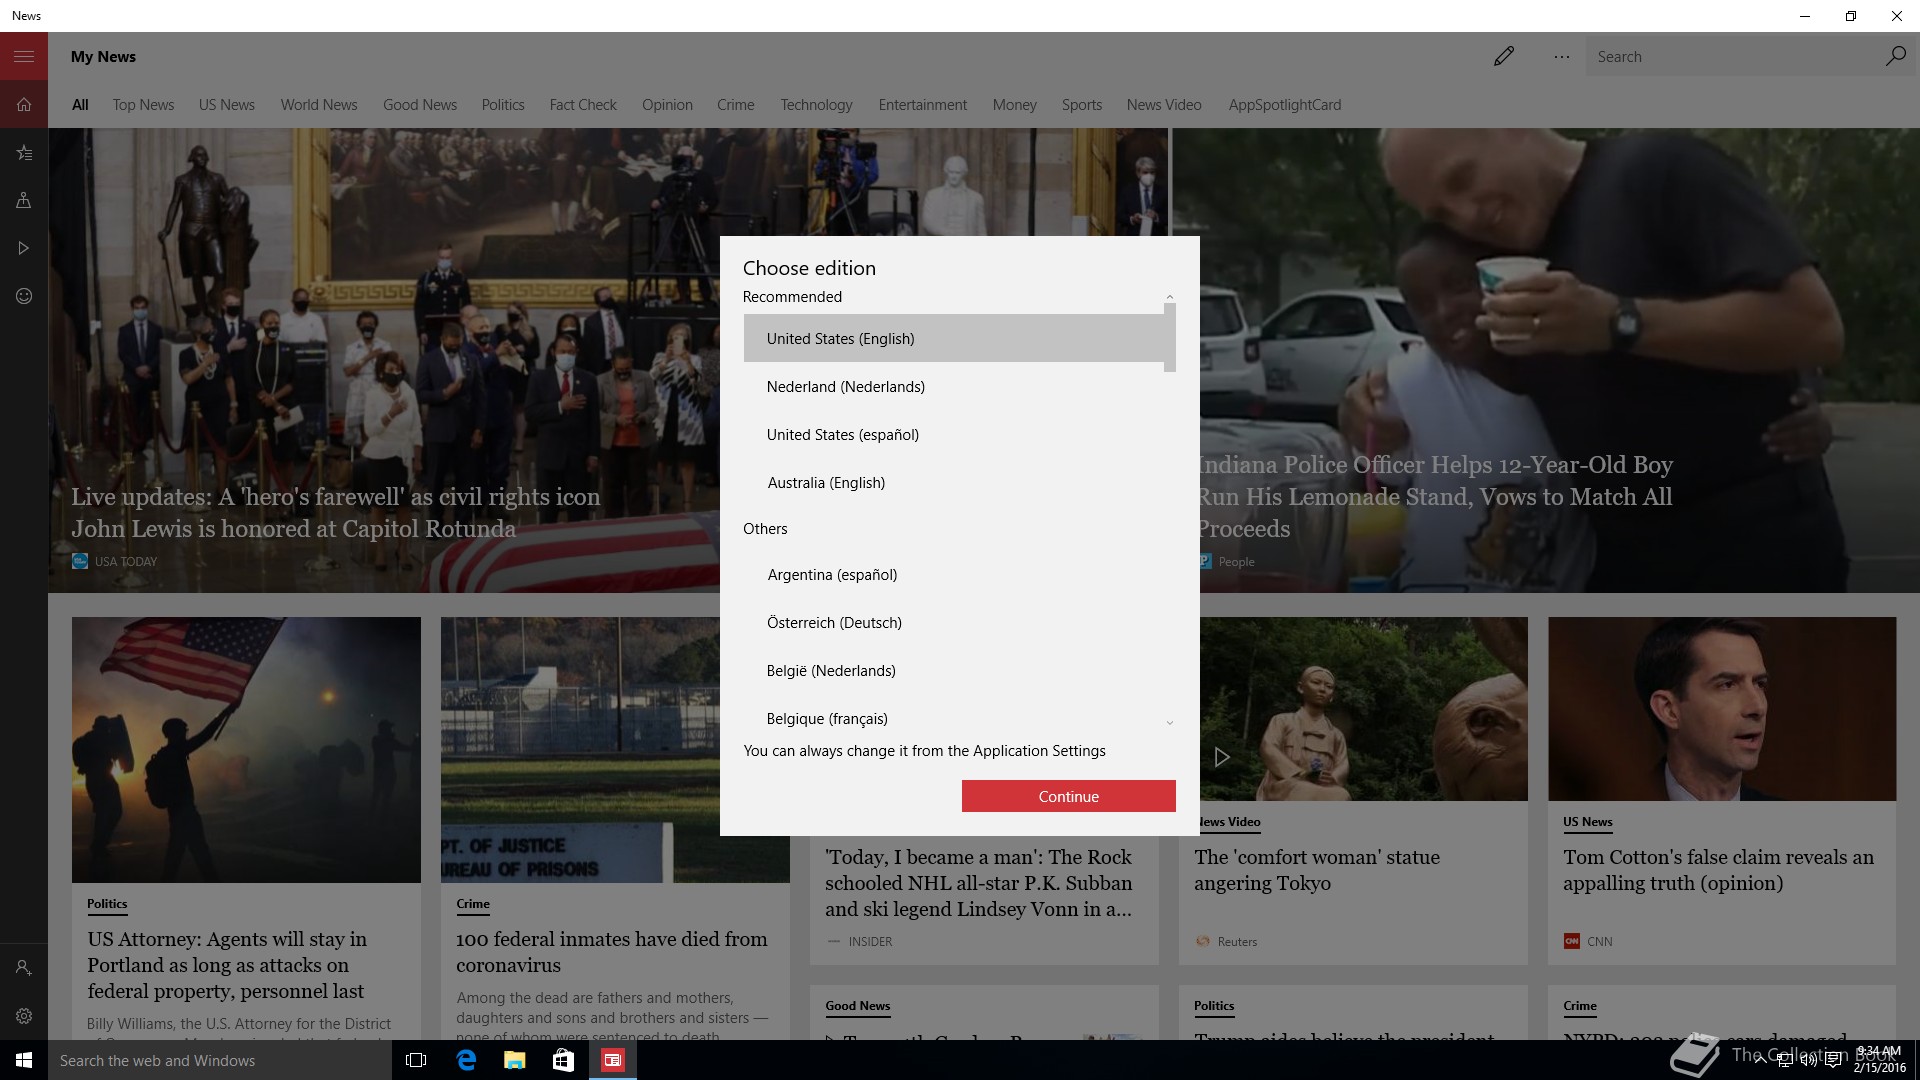Open 100 federal inmates coronavirus article
Screen dimensions: 1920x1080
(x=611, y=952)
